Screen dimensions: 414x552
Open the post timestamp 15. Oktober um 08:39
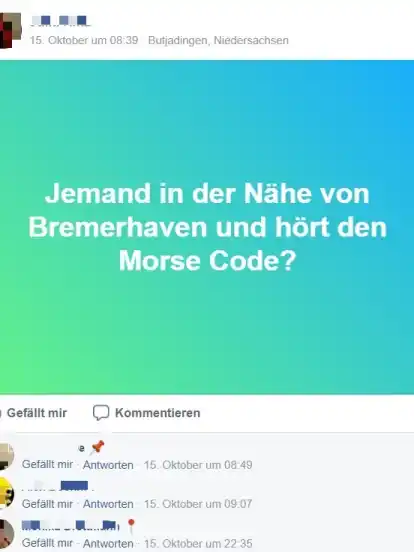pyautogui.click(x=84, y=40)
